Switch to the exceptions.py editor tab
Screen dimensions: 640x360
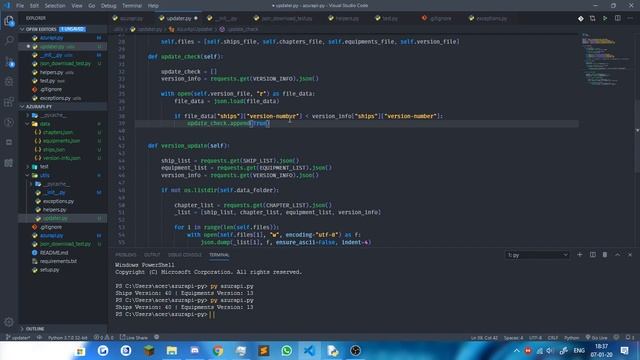click(x=491, y=18)
